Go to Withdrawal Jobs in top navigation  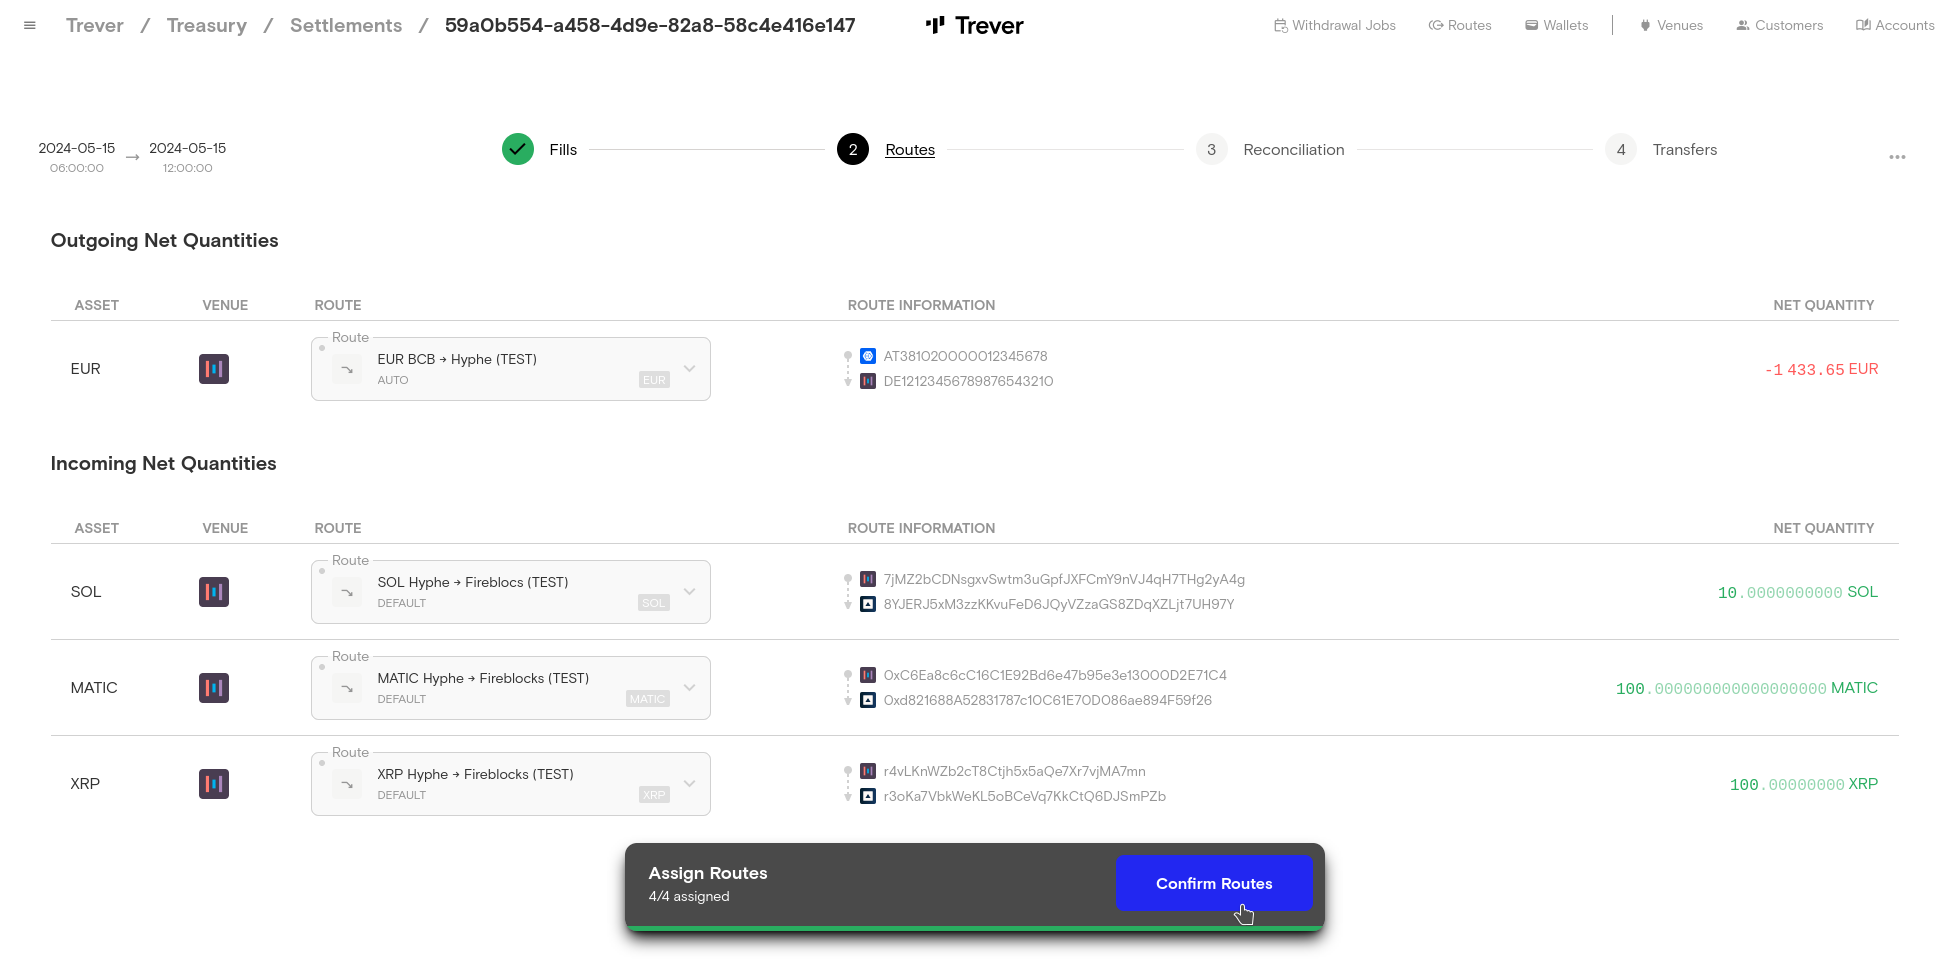pyautogui.click(x=1334, y=26)
